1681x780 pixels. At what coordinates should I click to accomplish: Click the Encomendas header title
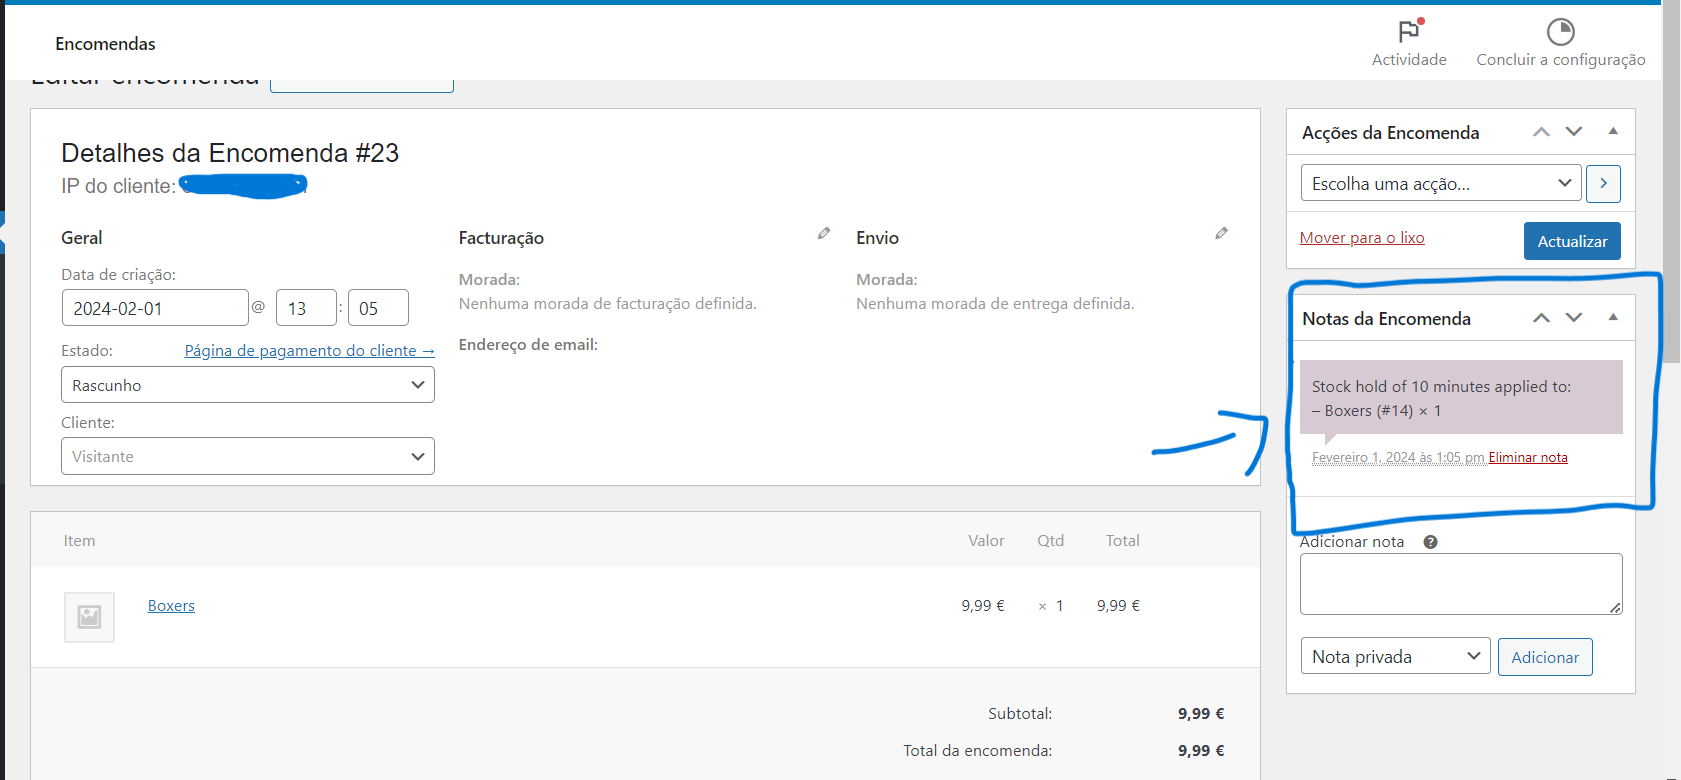pos(105,43)
